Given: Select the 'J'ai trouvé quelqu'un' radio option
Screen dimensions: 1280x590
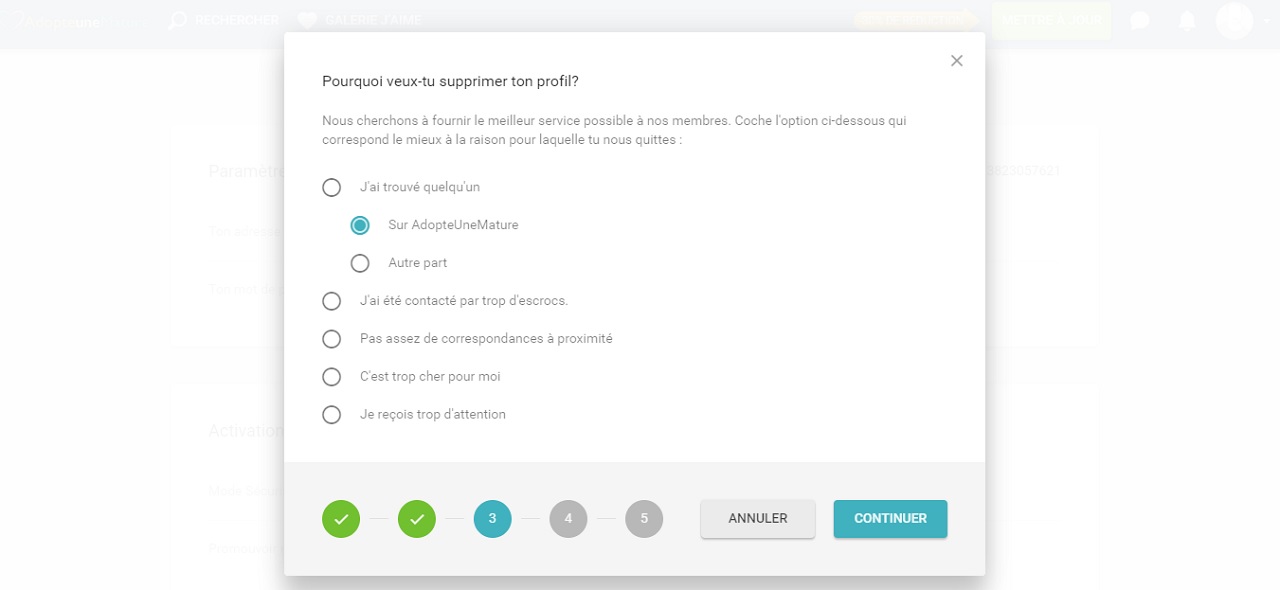Looking at the screenshot, I should 332,188.
